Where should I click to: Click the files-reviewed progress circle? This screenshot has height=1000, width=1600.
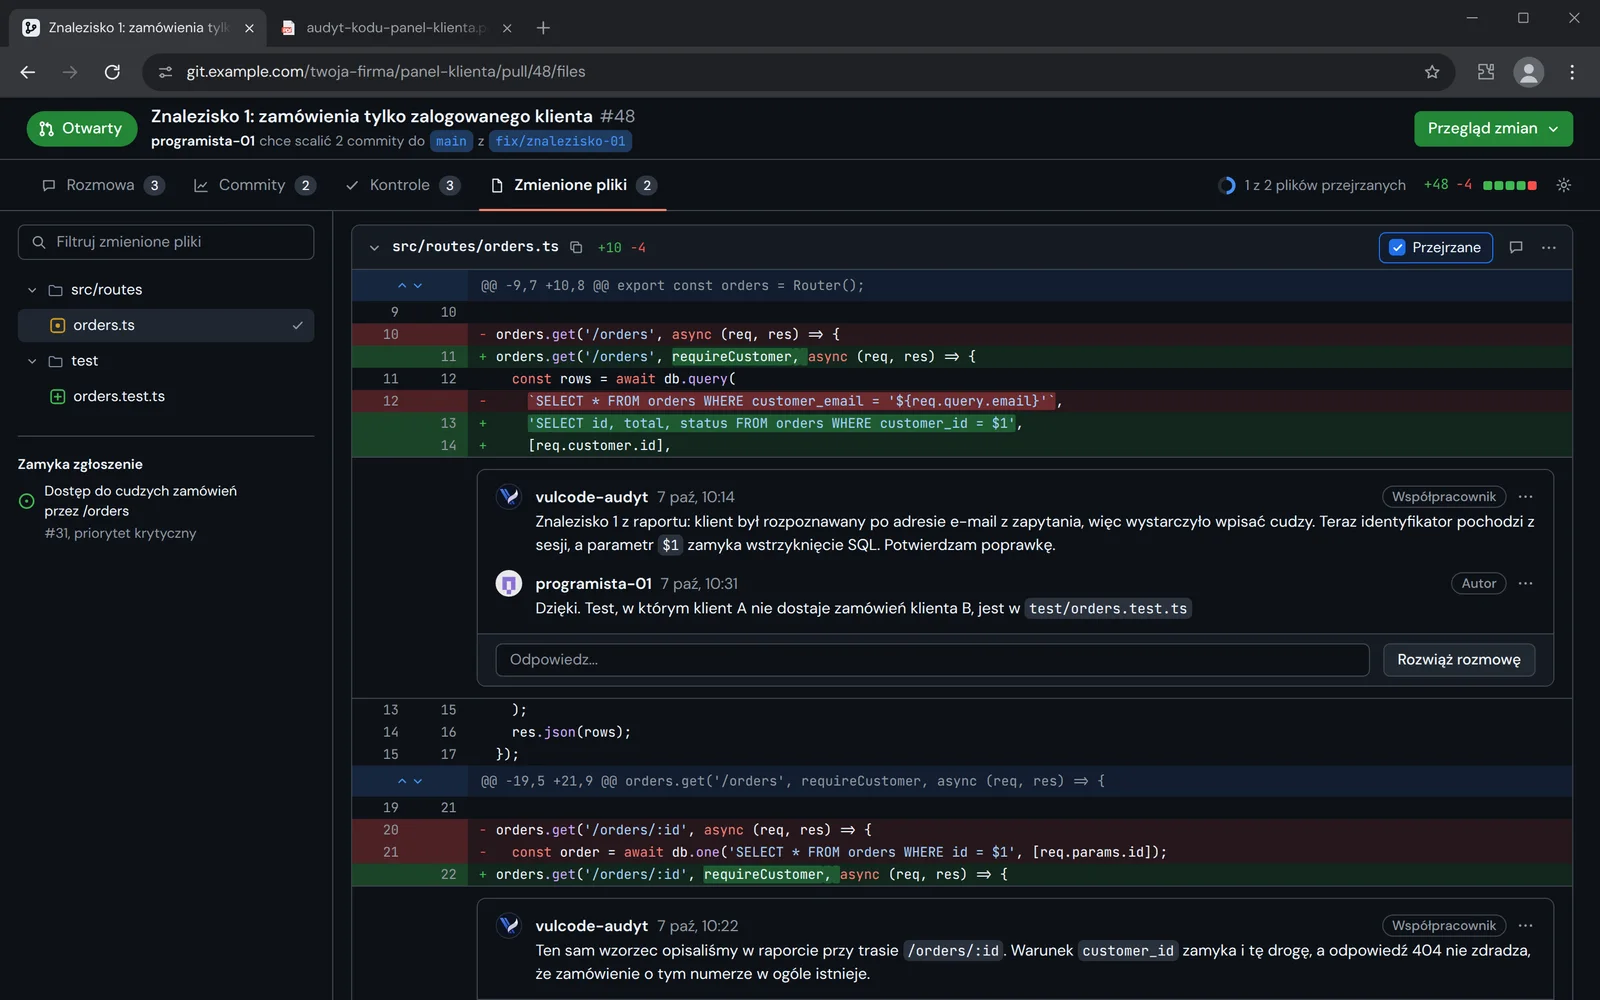[x=1227, y=185]
